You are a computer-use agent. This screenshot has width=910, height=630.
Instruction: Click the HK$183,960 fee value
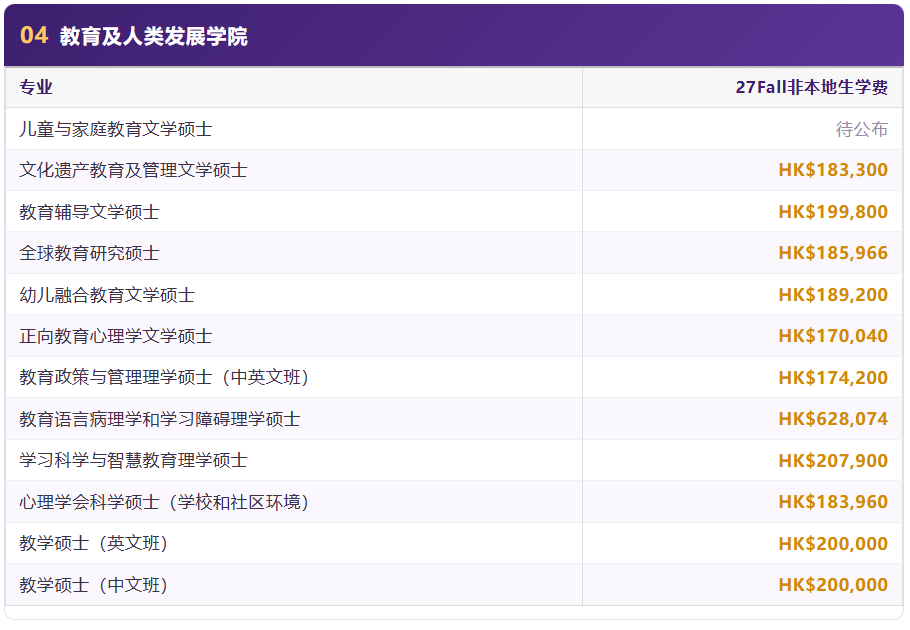[833, 502]
